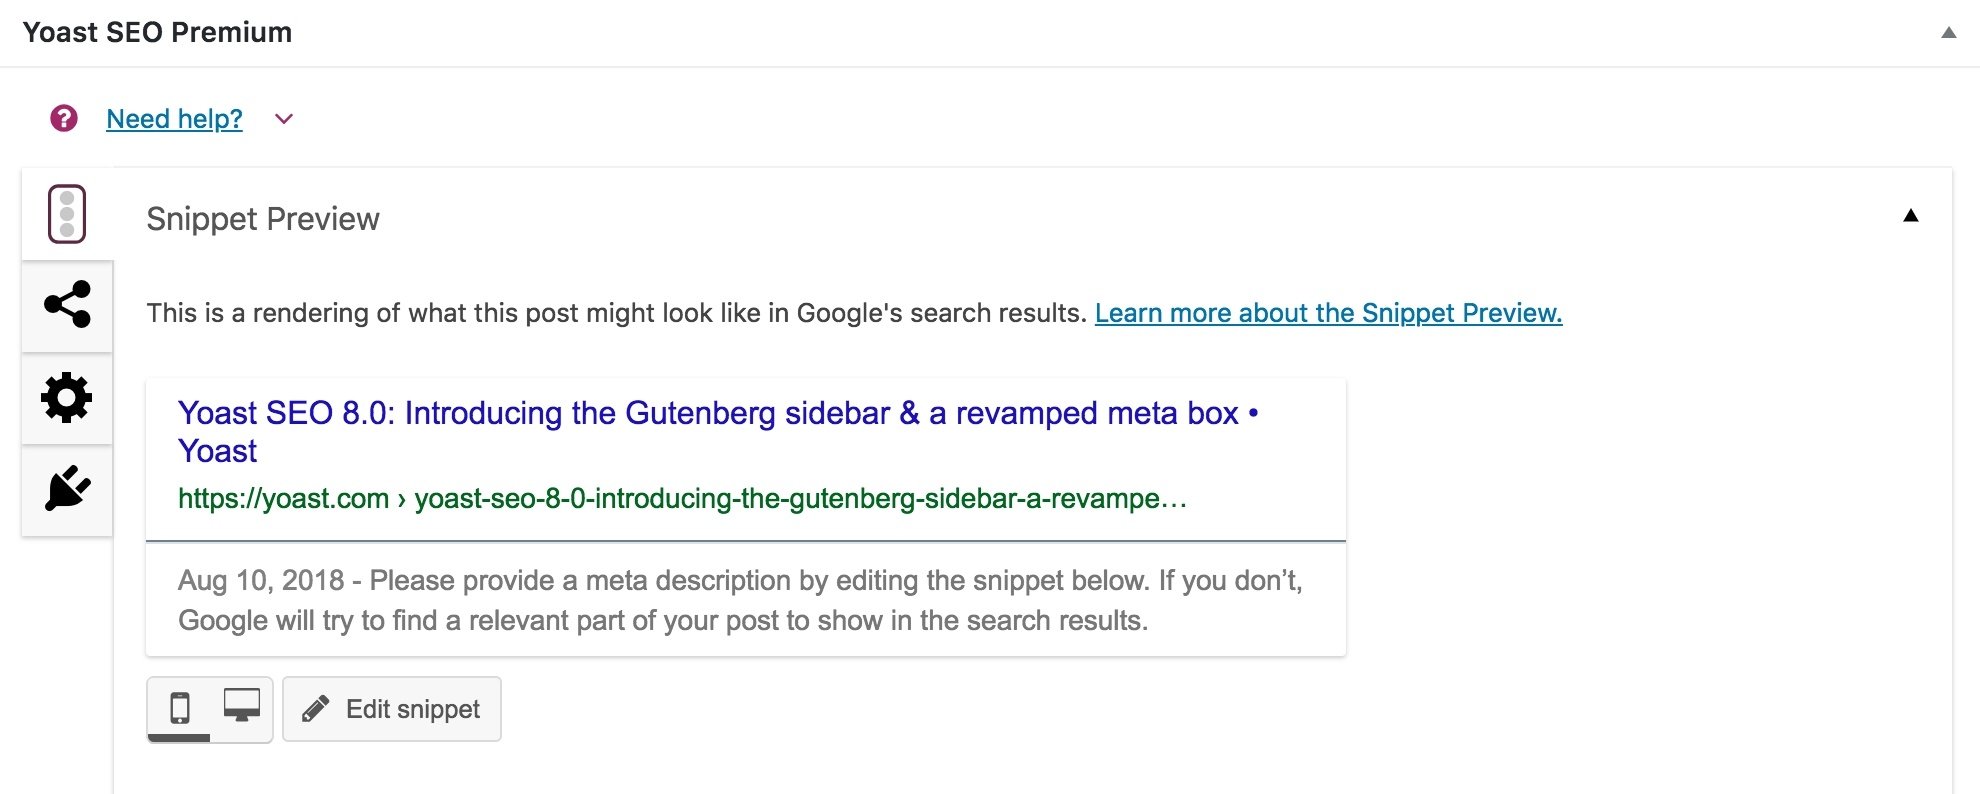Open the Social share tab icon
This screenshot has height=794, width=1980.
coord(67,305)
